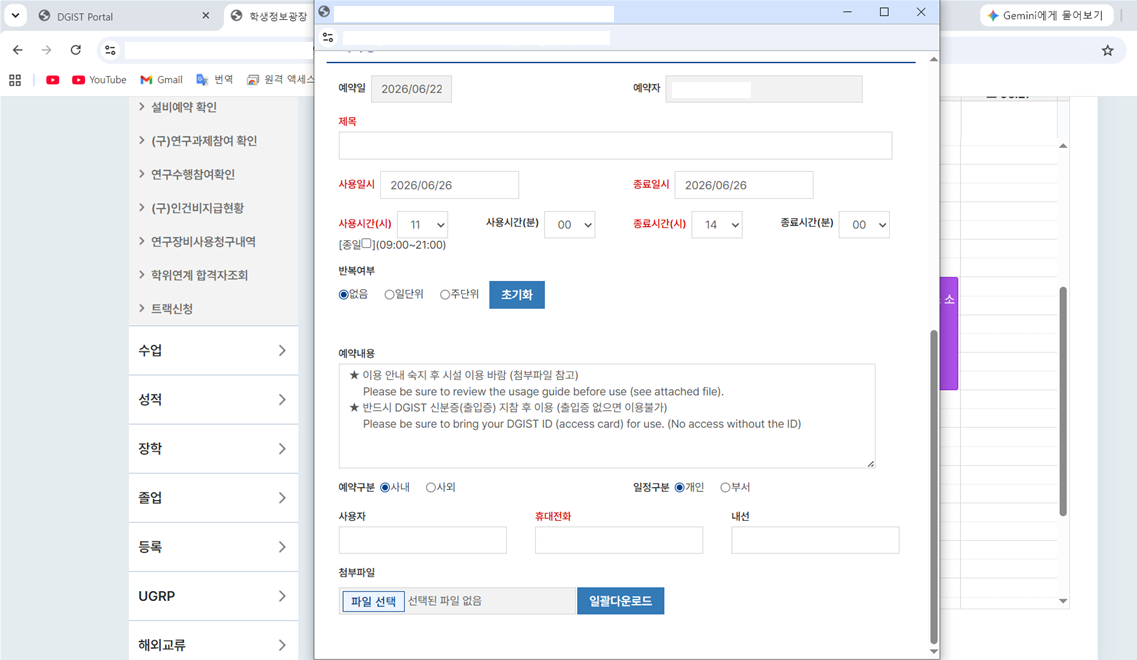Open 연구장비사용청구내역 menu item
This screenshot has height=660, width=1137.
[203, 242]
